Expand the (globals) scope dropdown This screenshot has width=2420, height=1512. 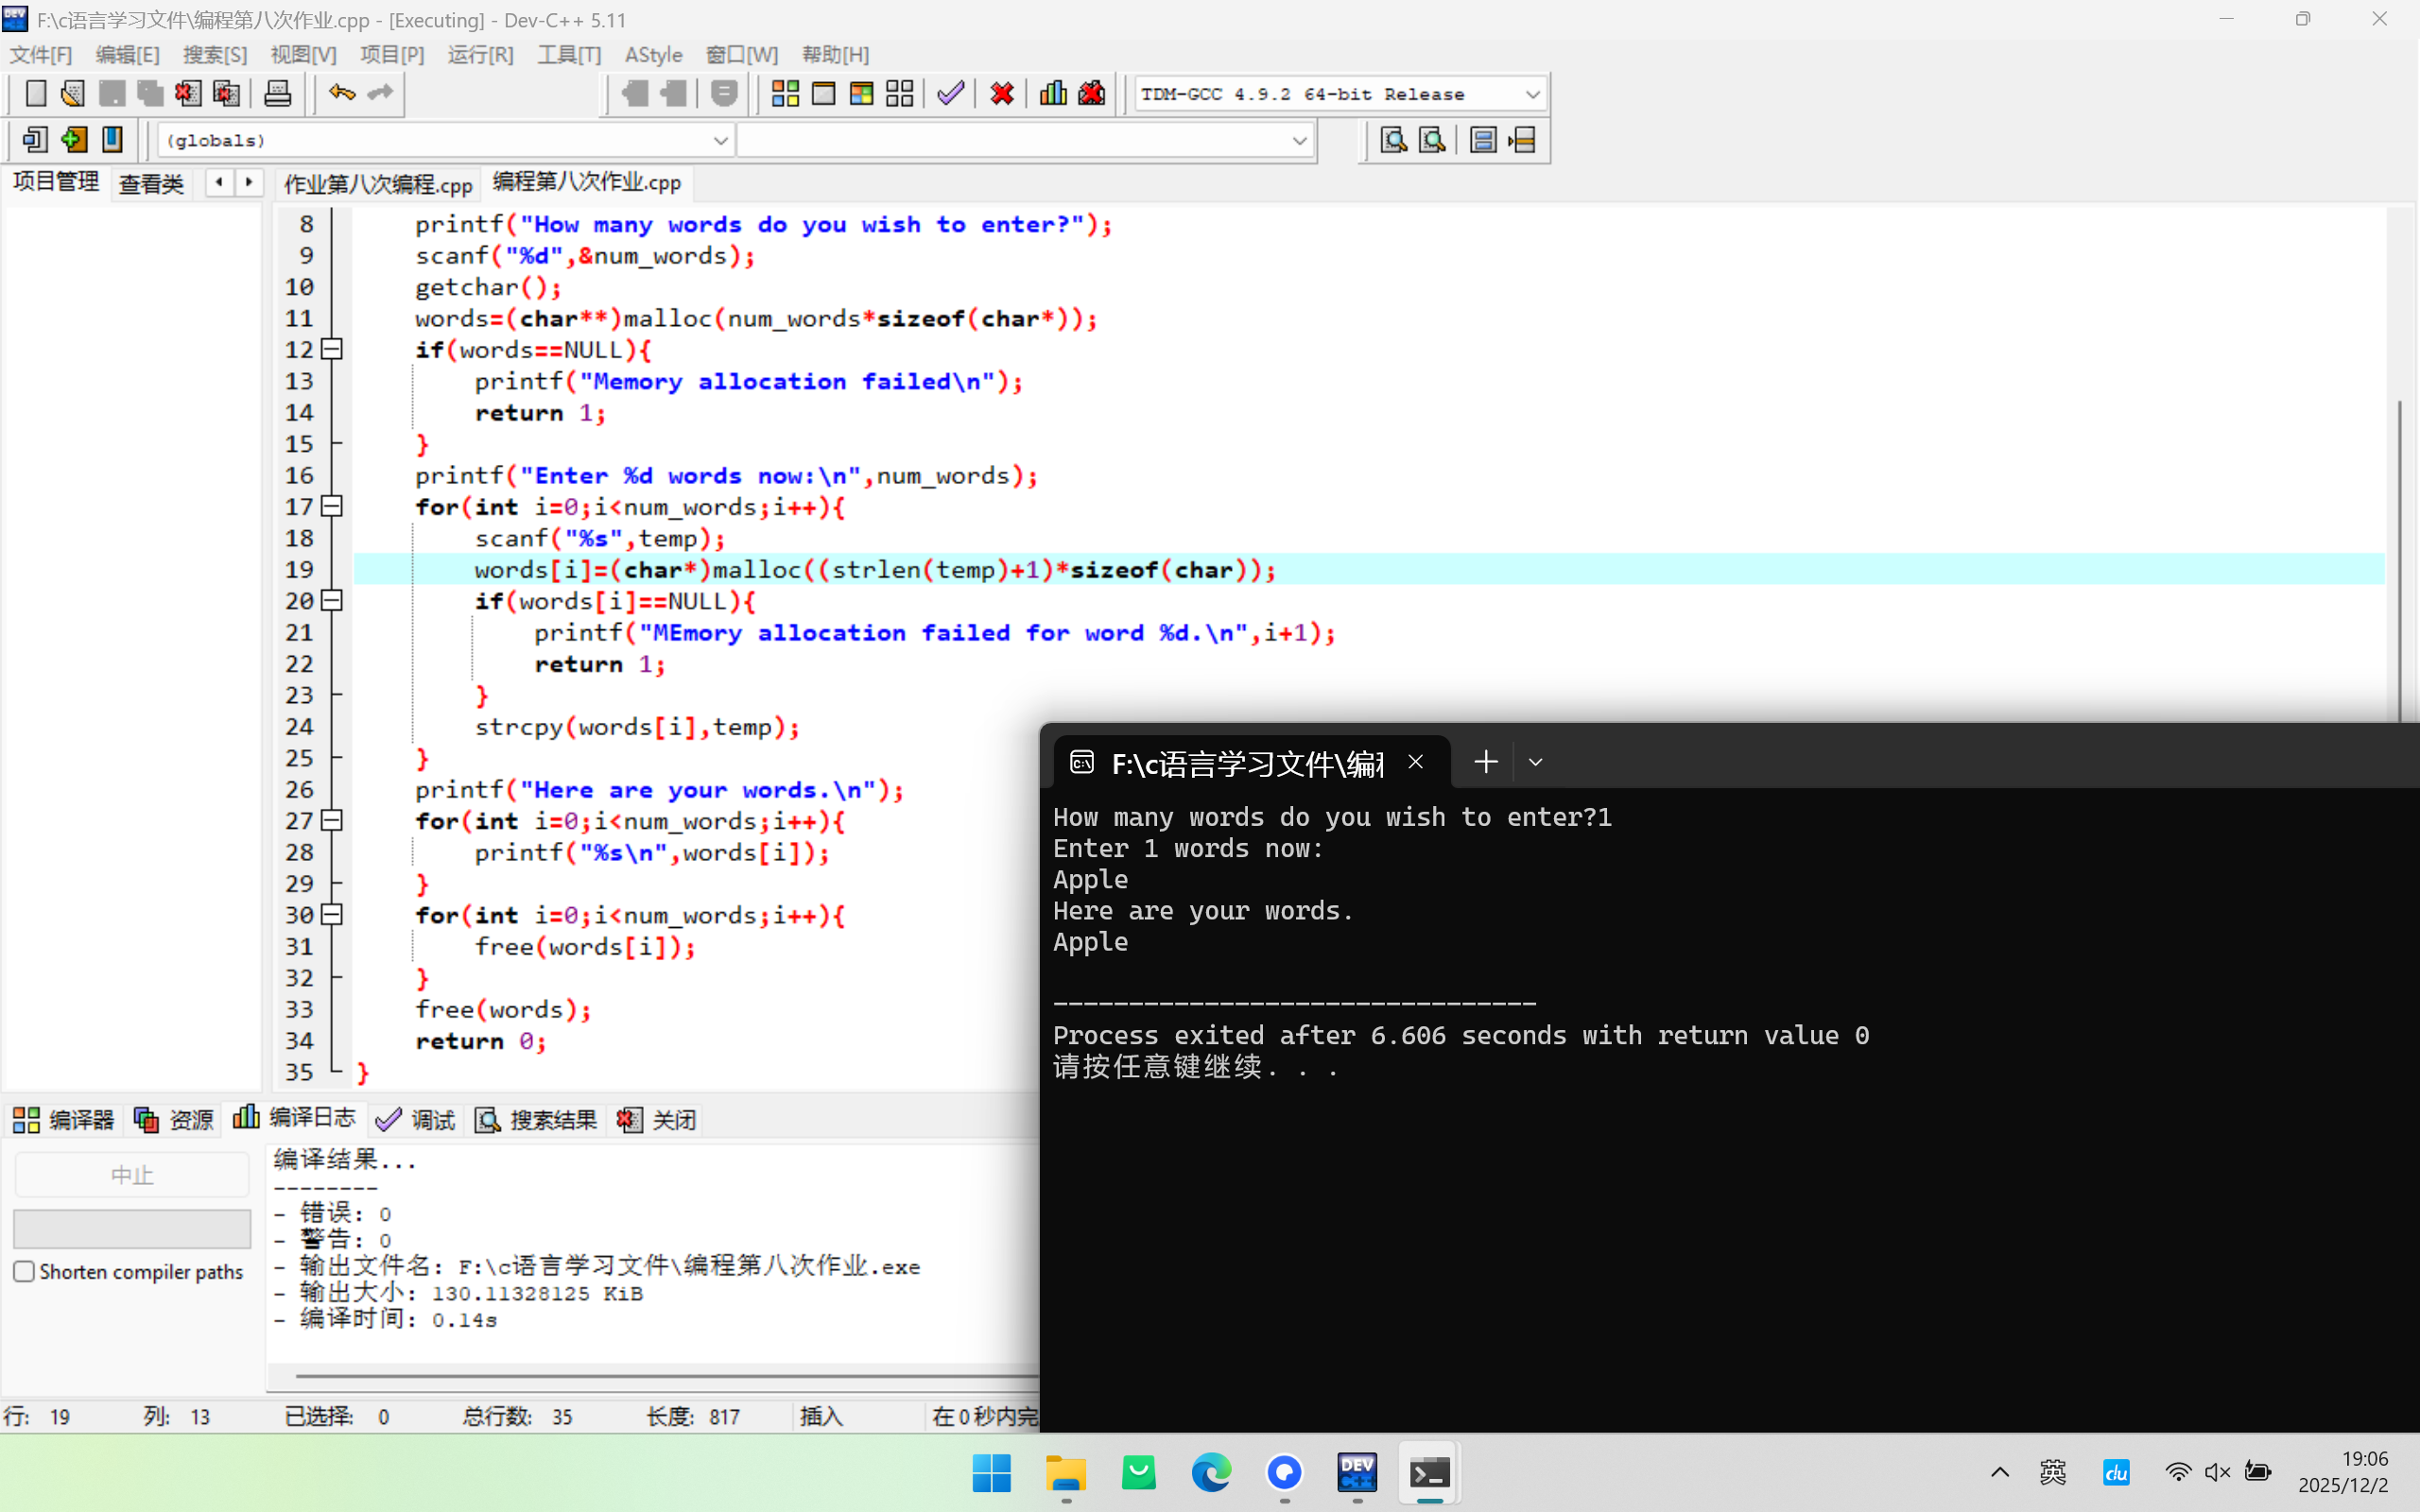[x=720, y=141]
